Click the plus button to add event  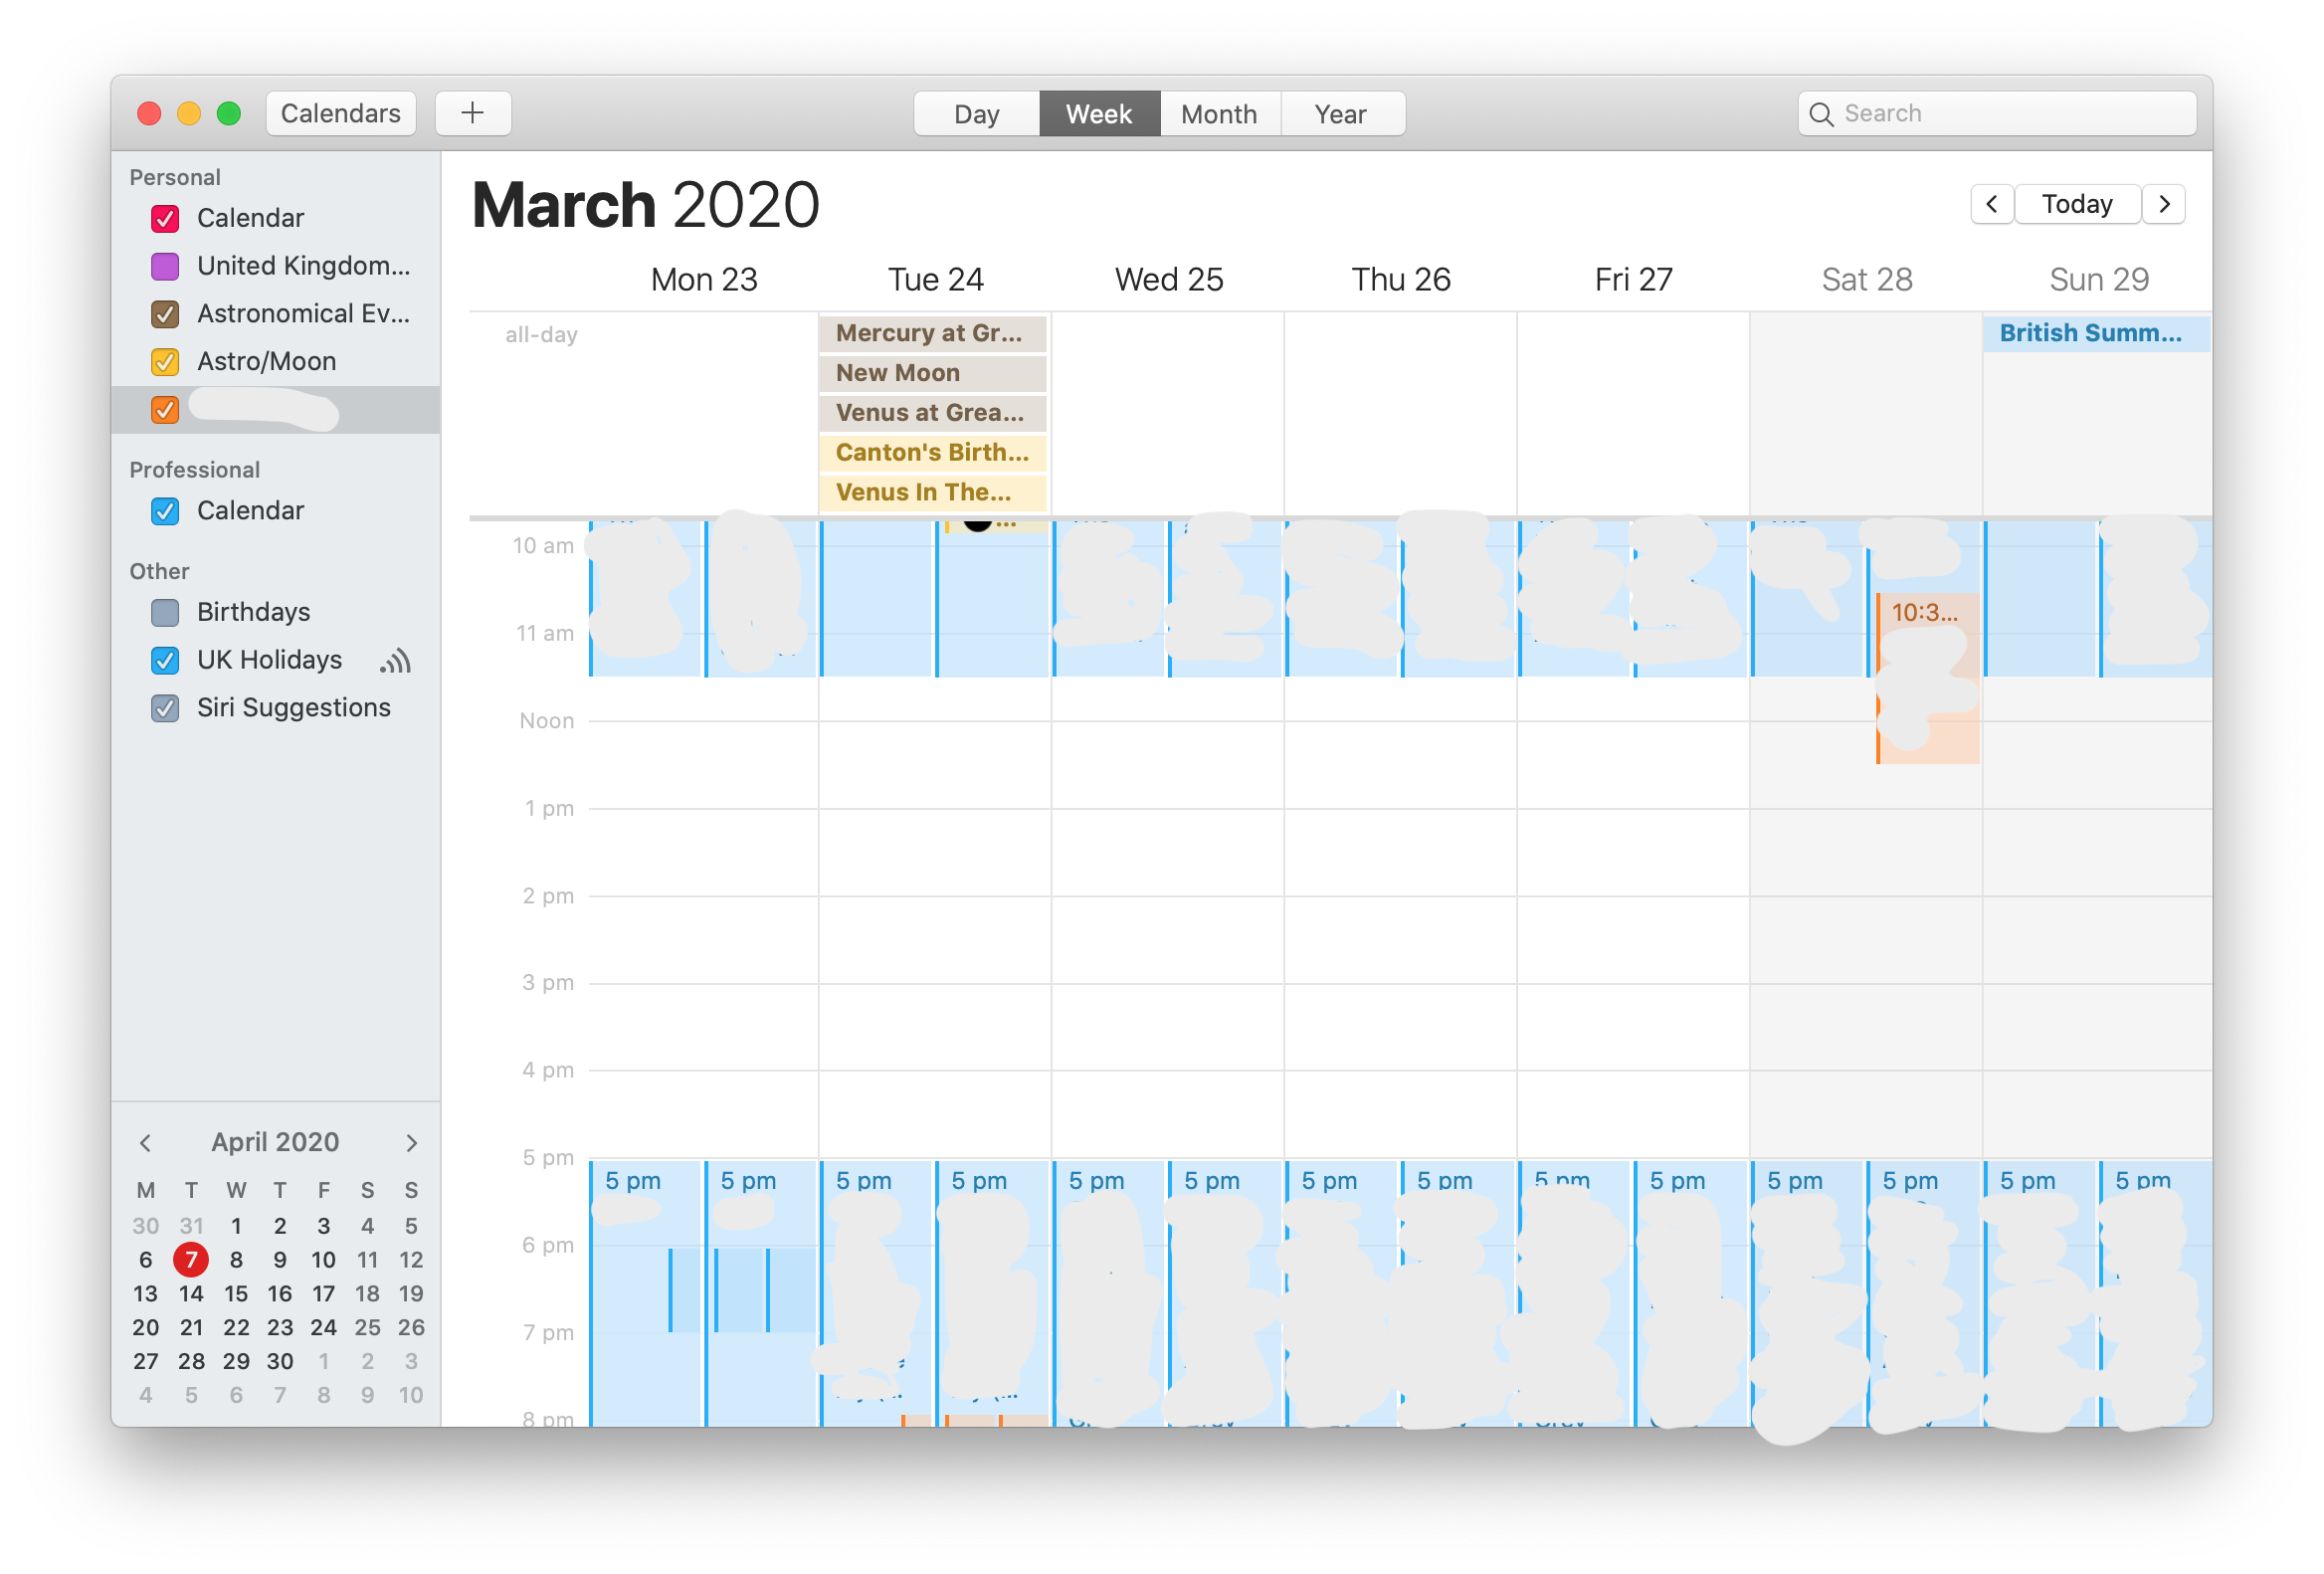473,113
